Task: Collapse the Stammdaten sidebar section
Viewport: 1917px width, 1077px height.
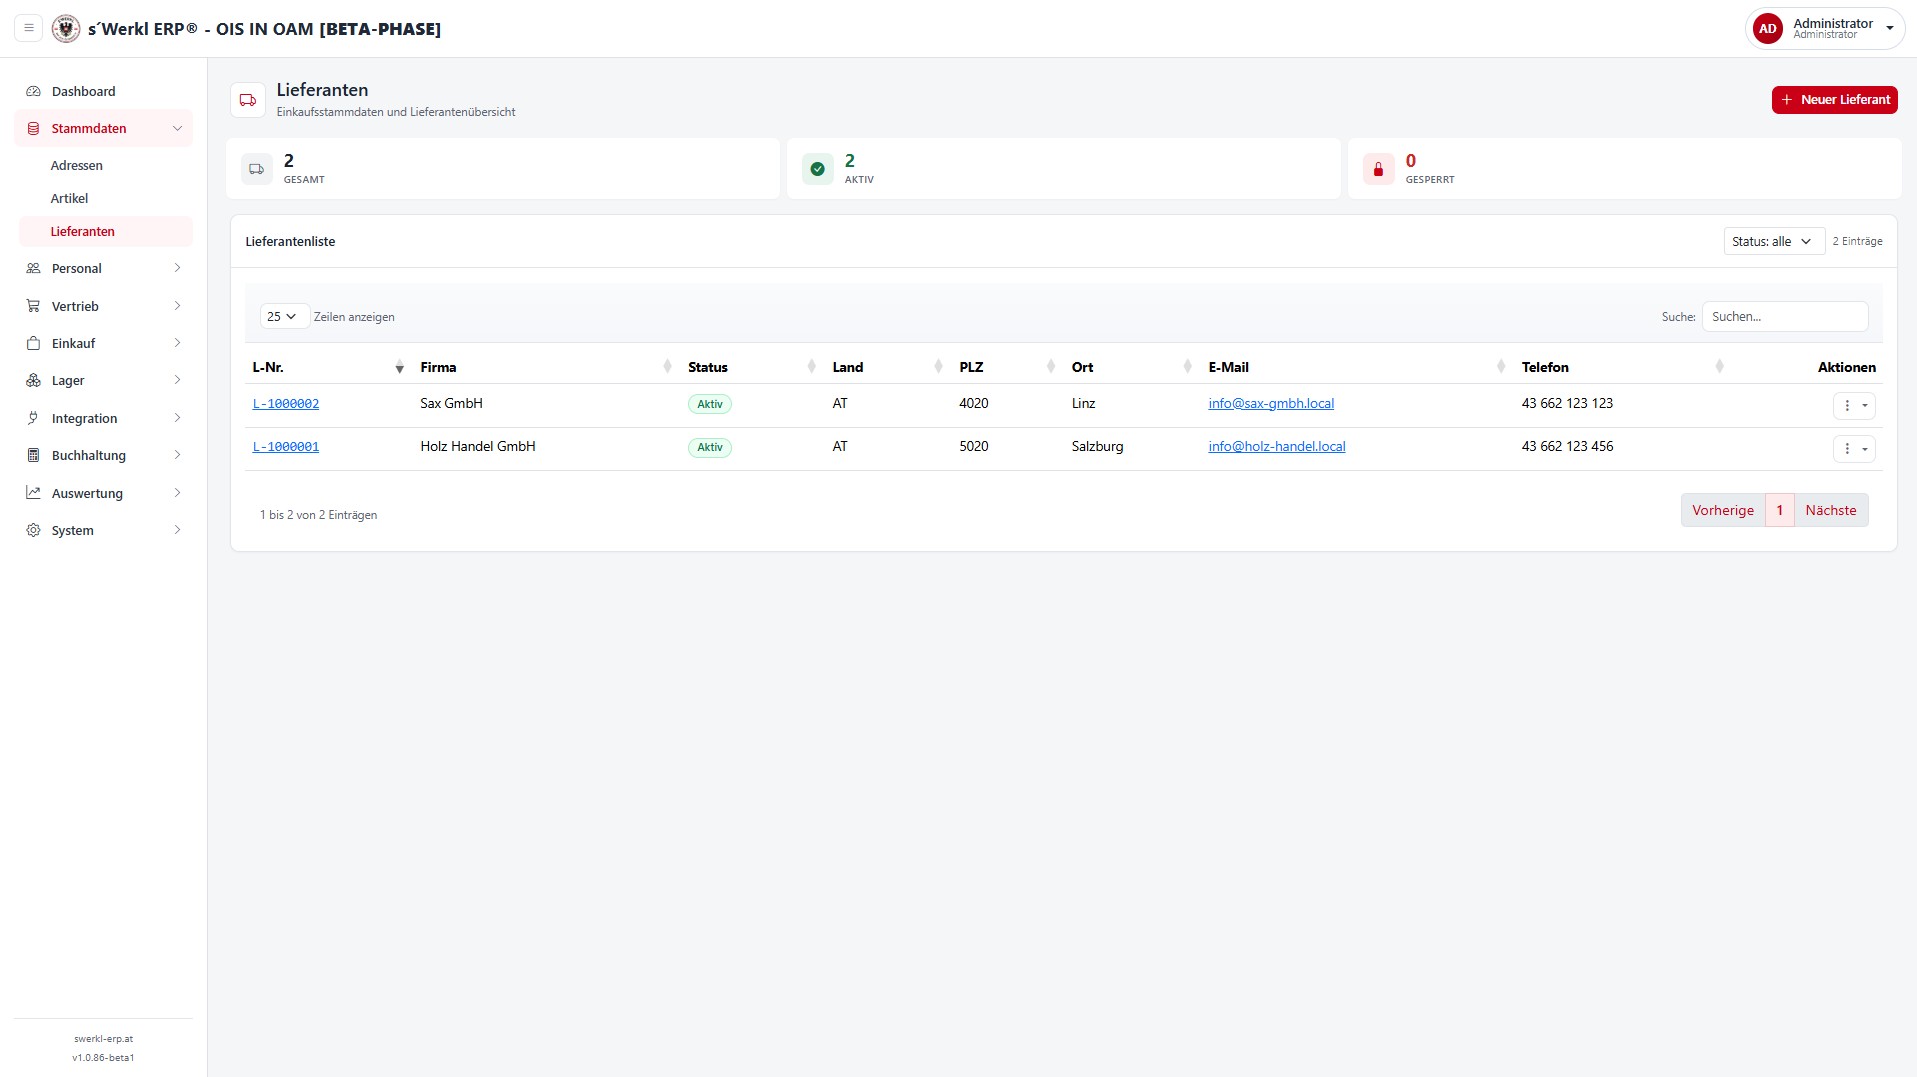Action: point(104,128)
